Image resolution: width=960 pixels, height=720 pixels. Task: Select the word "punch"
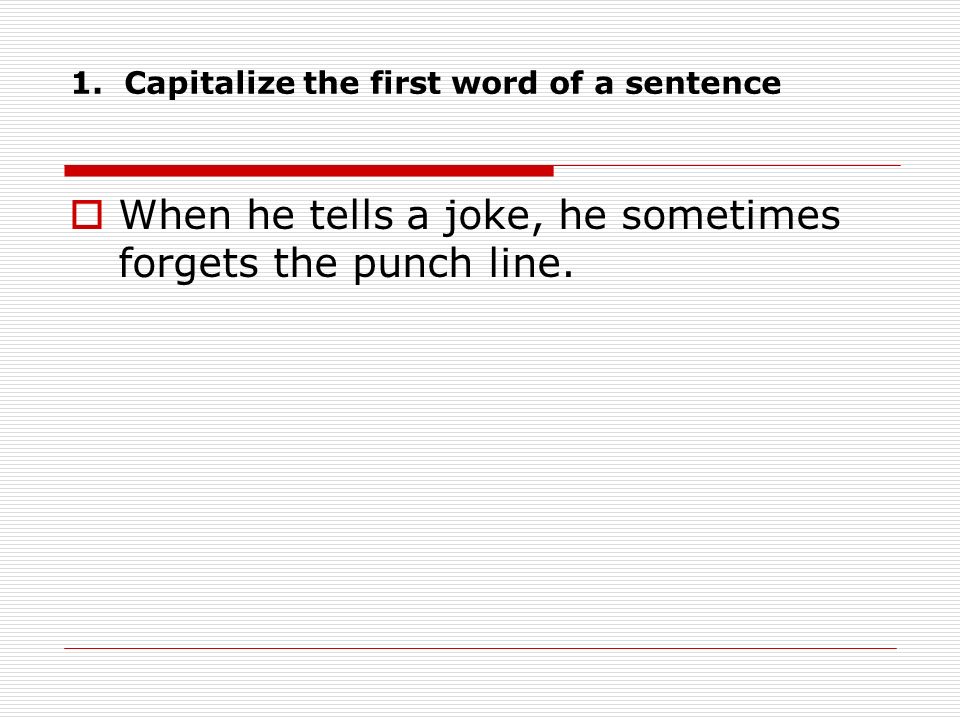(413, 265)
